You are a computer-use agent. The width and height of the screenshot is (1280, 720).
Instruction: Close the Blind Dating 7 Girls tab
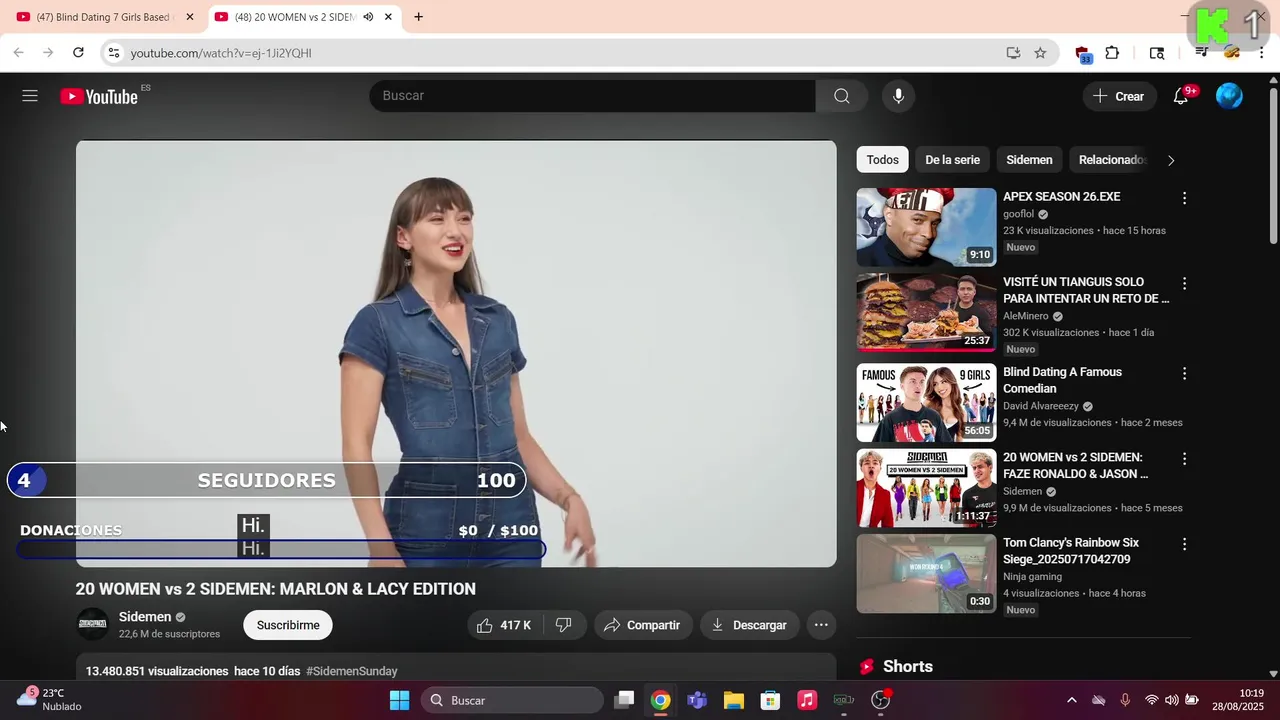click(x=190, y=17)
